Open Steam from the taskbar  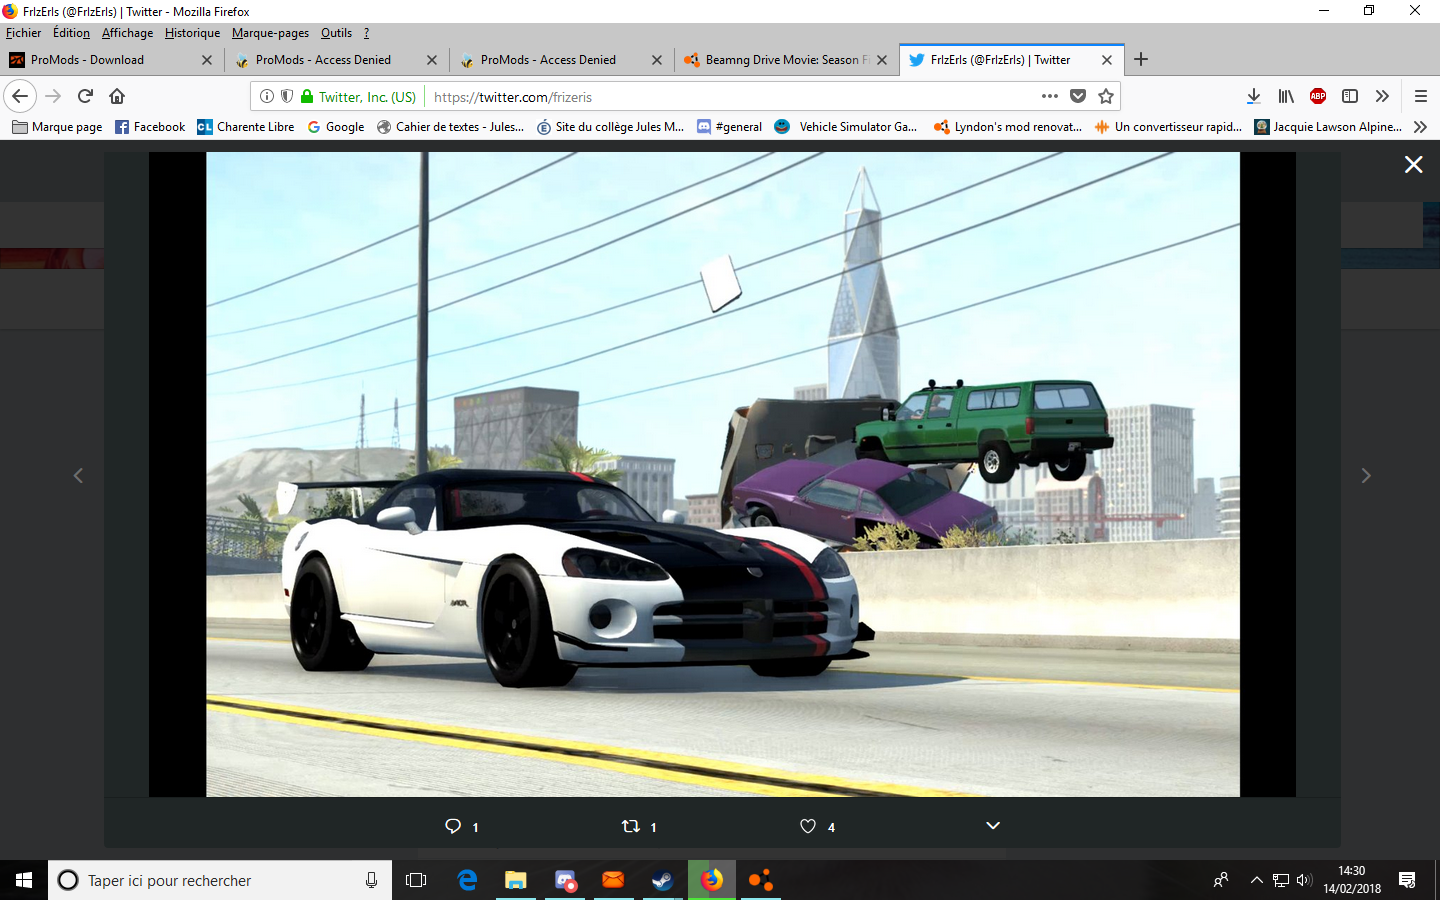[x=662, y=880]
